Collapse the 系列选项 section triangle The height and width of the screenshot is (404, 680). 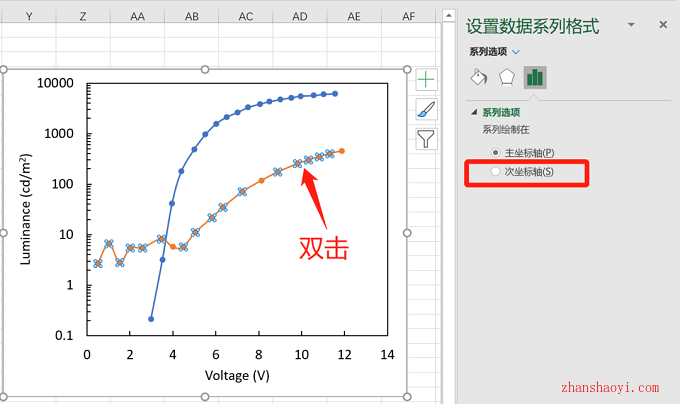(x=474, y=112)
